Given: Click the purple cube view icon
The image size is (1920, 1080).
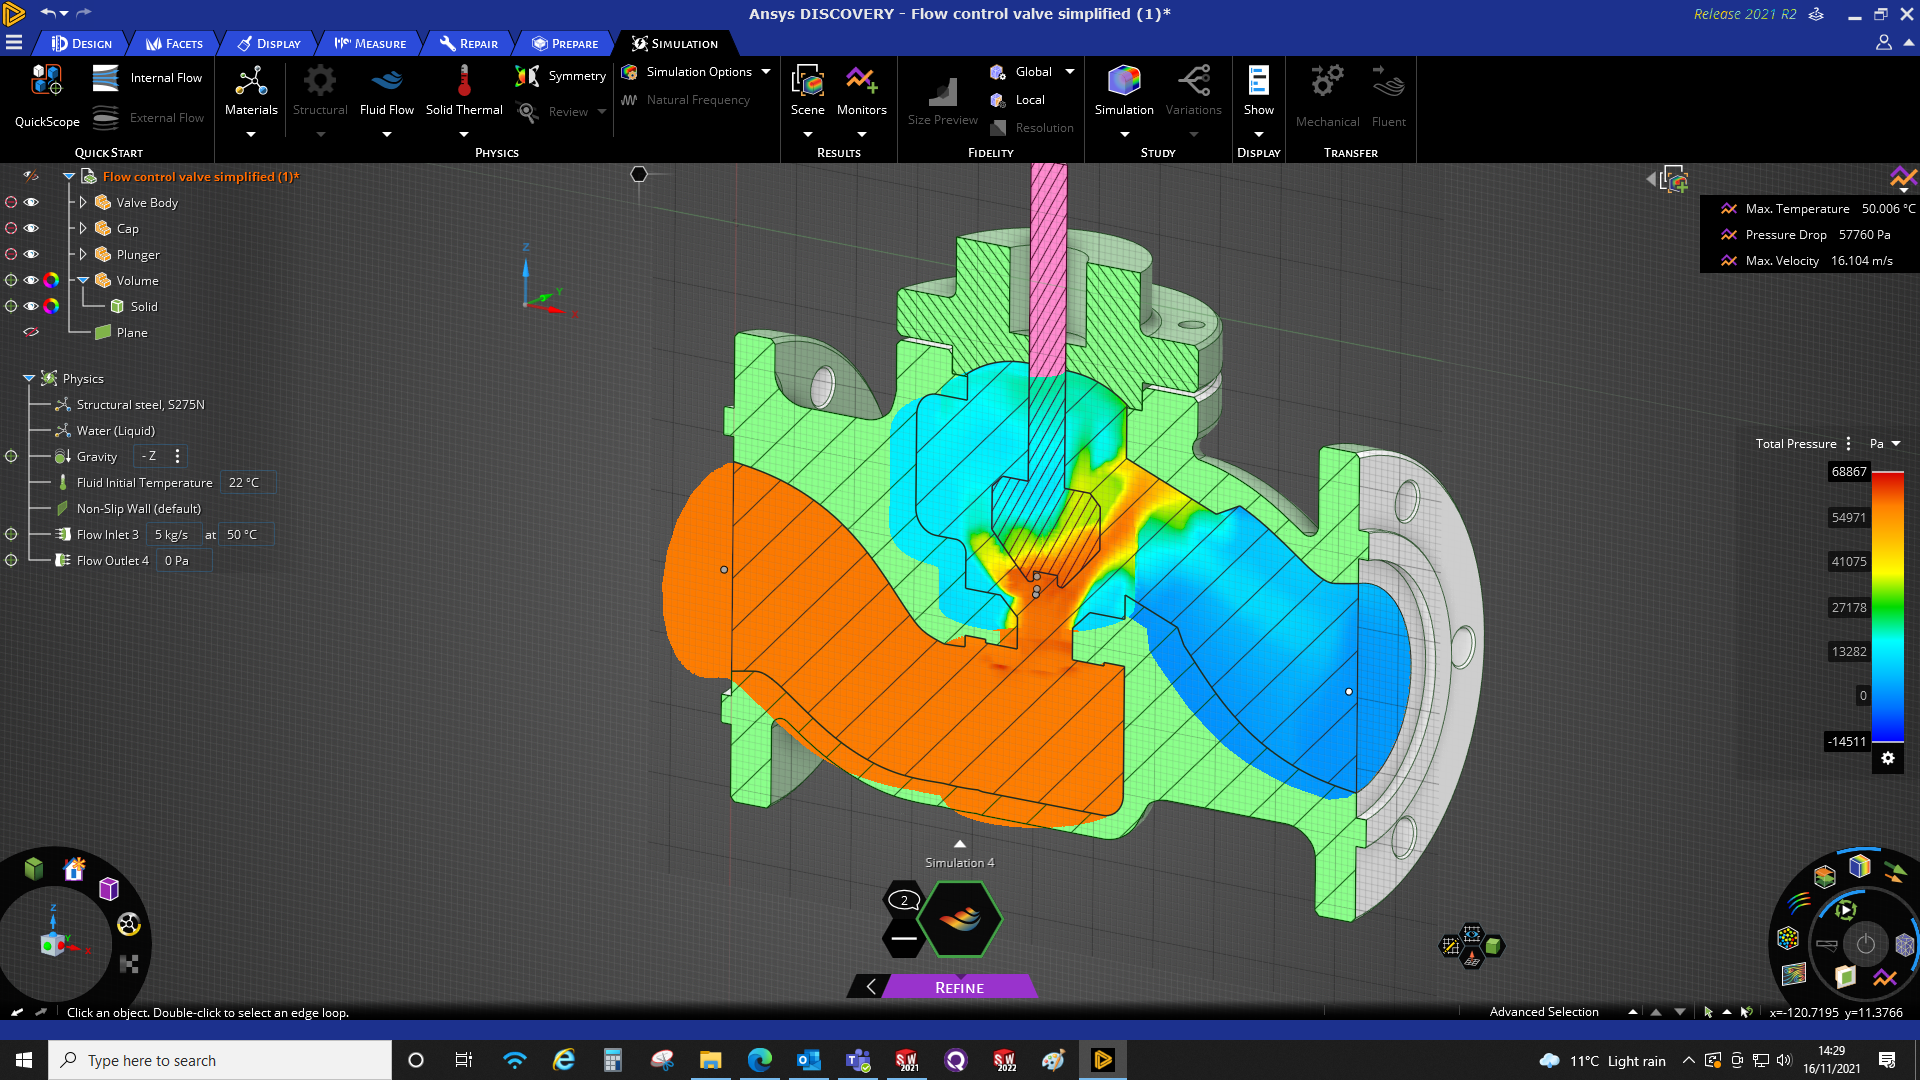Looking at the screenshot, I should click(x=109, y=889).
